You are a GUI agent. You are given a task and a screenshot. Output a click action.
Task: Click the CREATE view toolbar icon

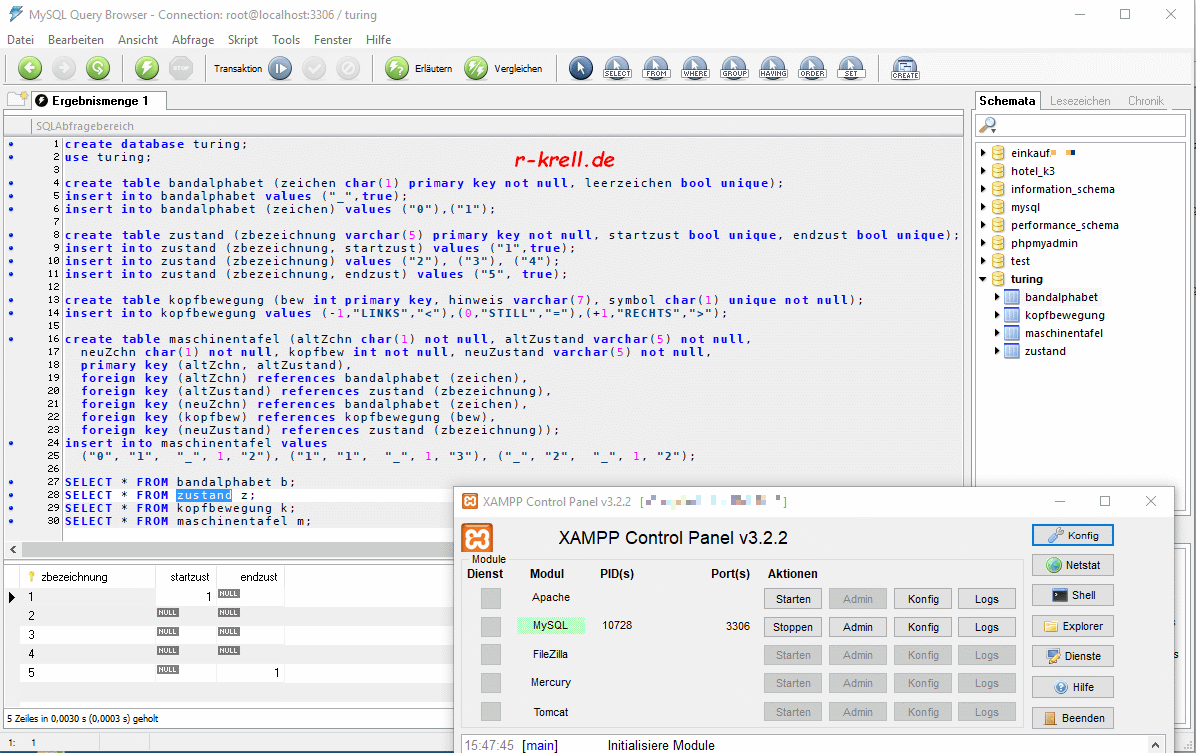click(x=905, y=68)
